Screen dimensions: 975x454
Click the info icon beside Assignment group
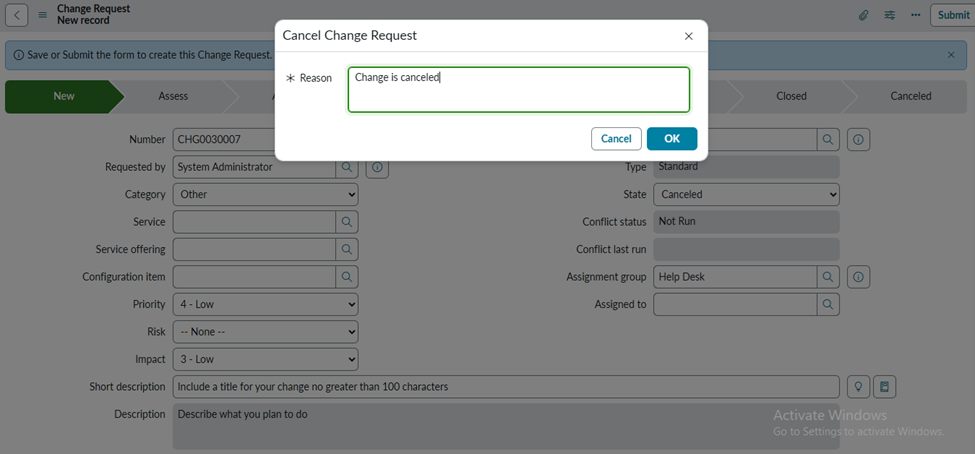(858, 276)
